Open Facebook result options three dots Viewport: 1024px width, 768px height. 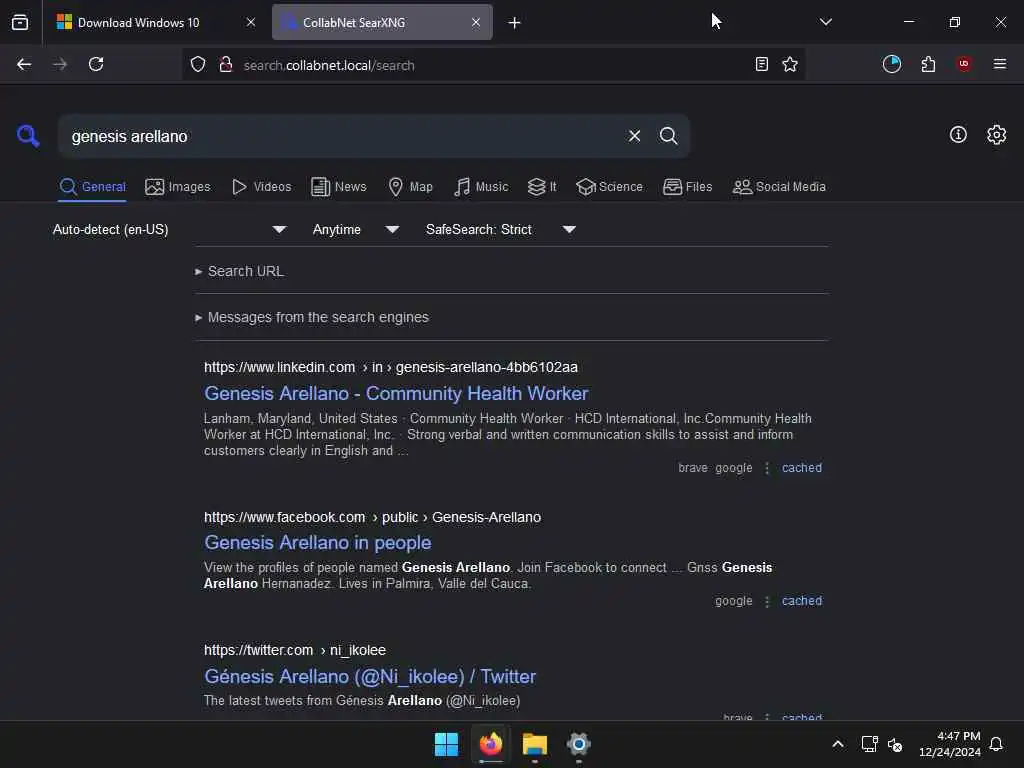tap(767, 601)
